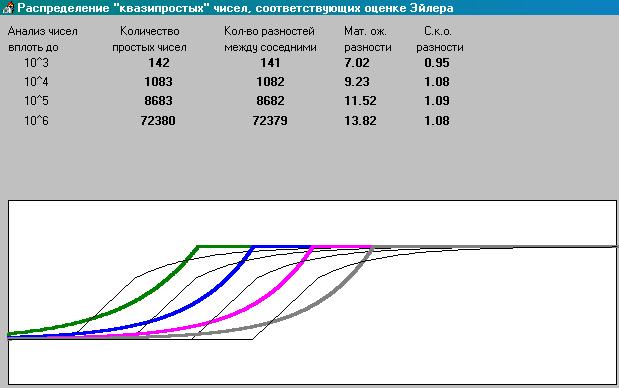The height and width of the screenshot is (388, 619).
Task: Click the prime count value 142
Action: pos(159,63)
